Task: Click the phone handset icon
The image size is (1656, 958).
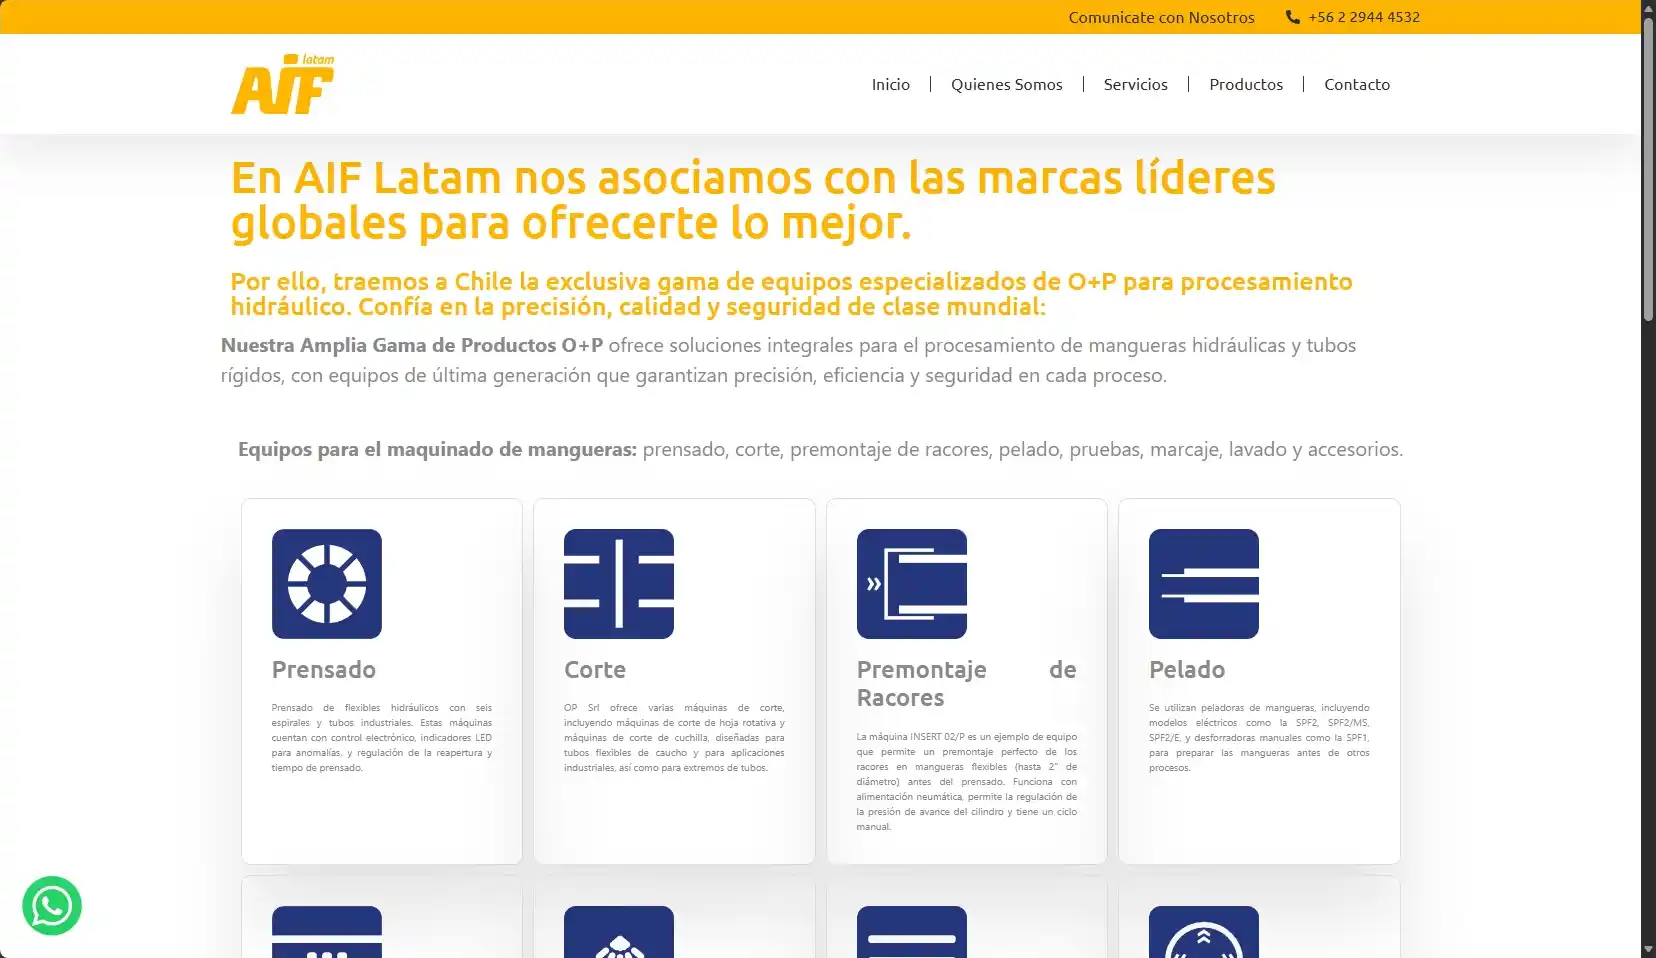Action: point(1293,17)
